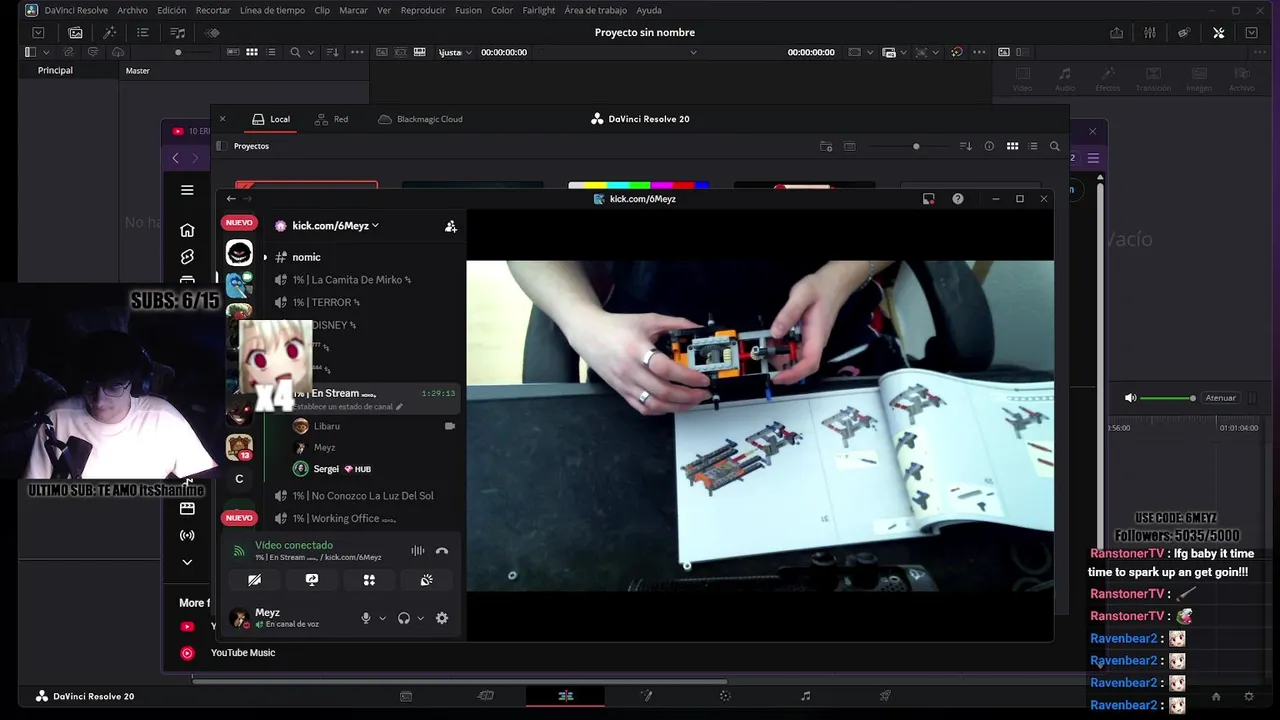Disconnect from the Discord voice channel
Viewport: 1280px width, 720px height.
pos(442,551)
